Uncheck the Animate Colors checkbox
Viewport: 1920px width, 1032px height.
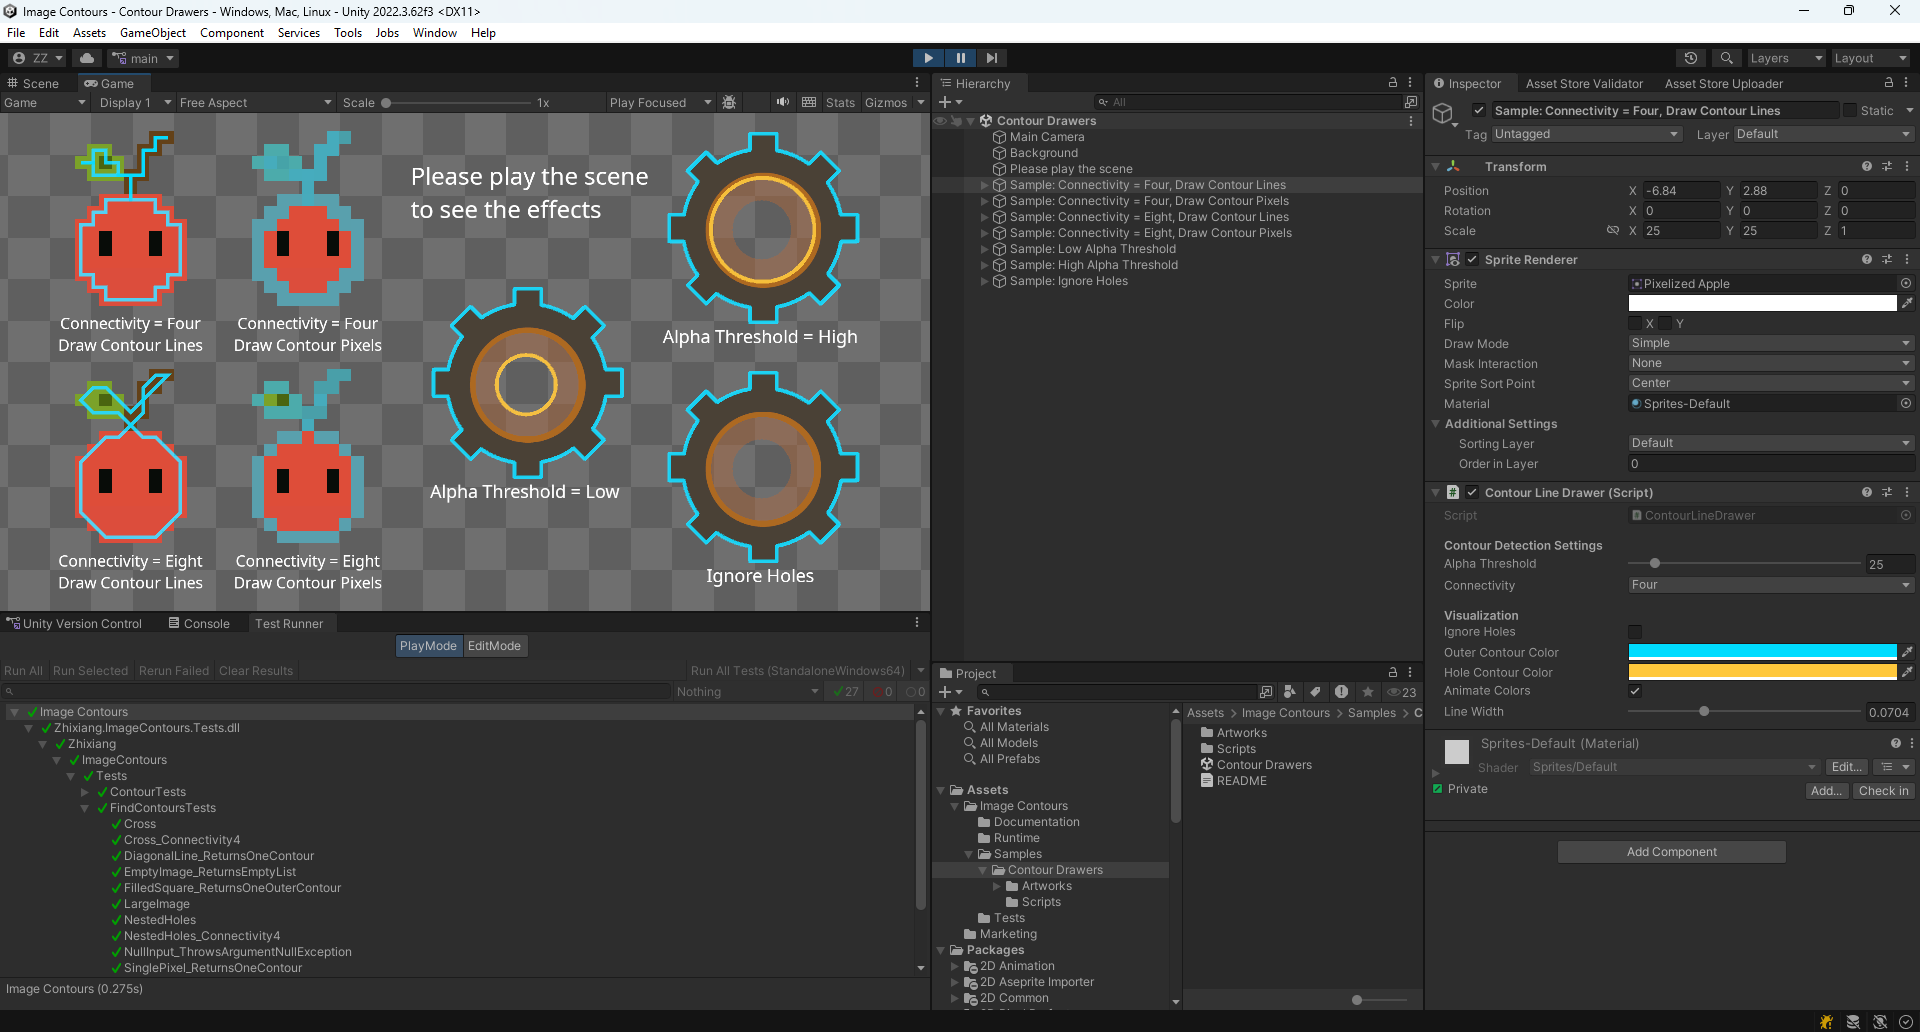pos(1635,691)
